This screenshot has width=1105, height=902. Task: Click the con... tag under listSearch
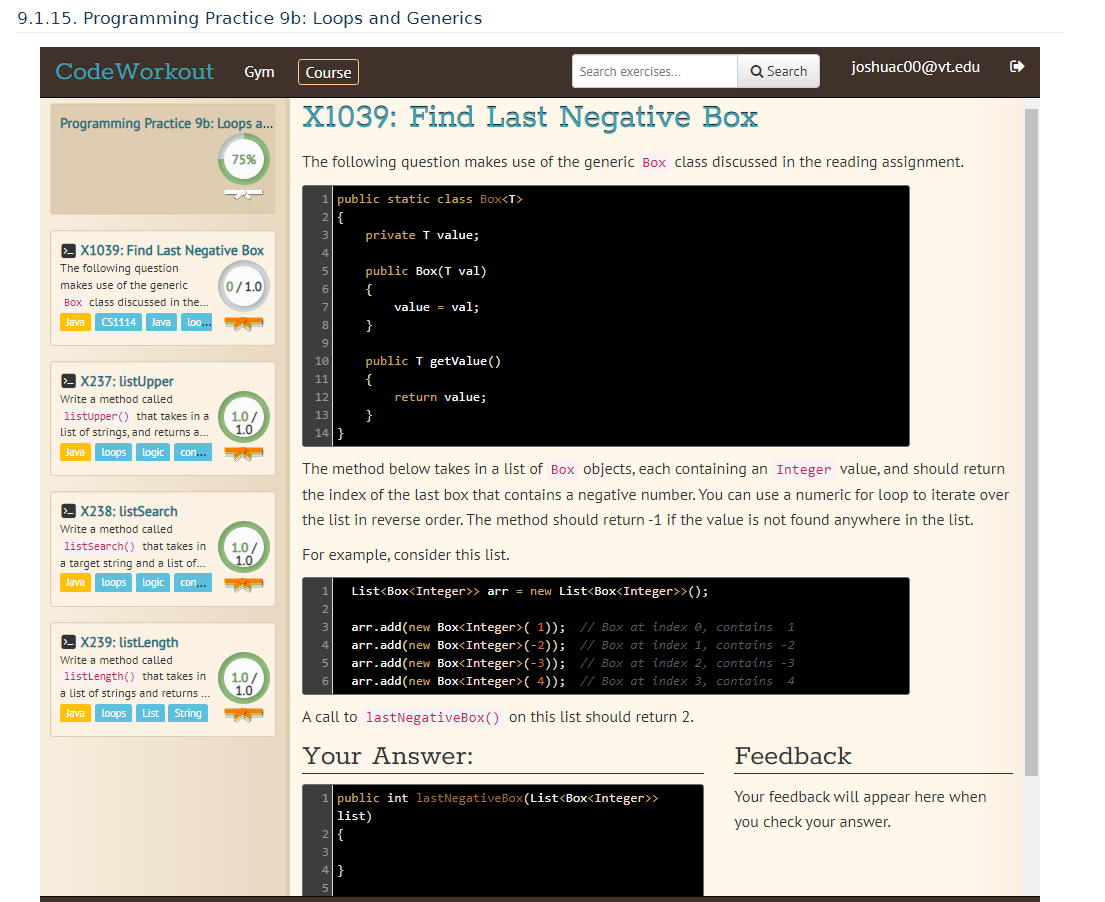[x=193, y=583]
